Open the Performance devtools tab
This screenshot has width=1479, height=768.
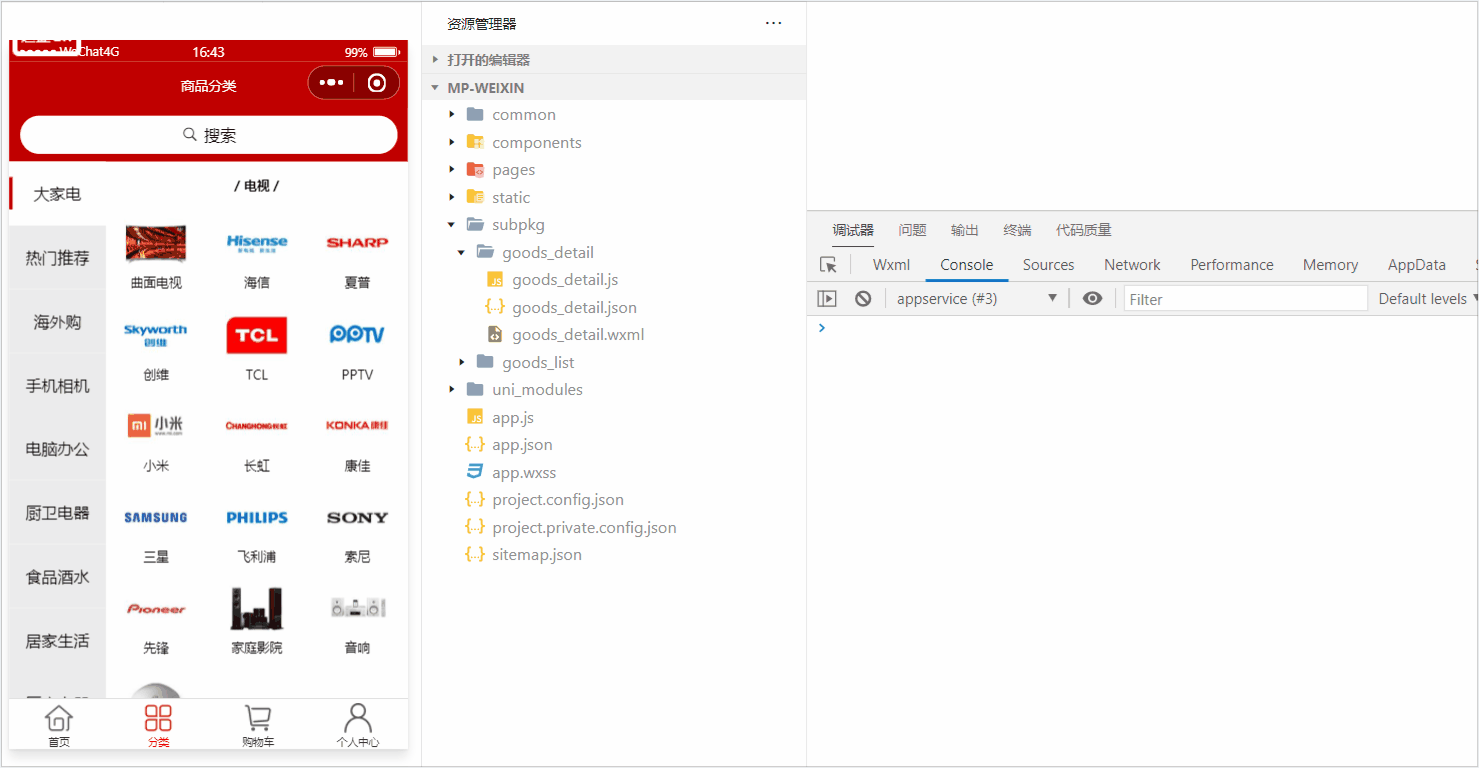[x=1232, y=265]
